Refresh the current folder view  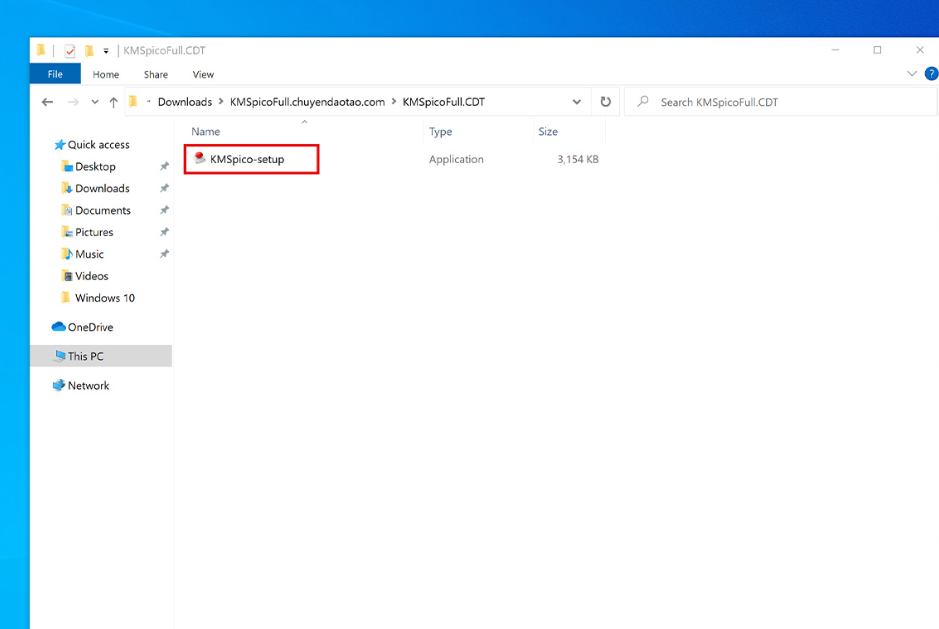pyautogui.click(x=605, y=102)
